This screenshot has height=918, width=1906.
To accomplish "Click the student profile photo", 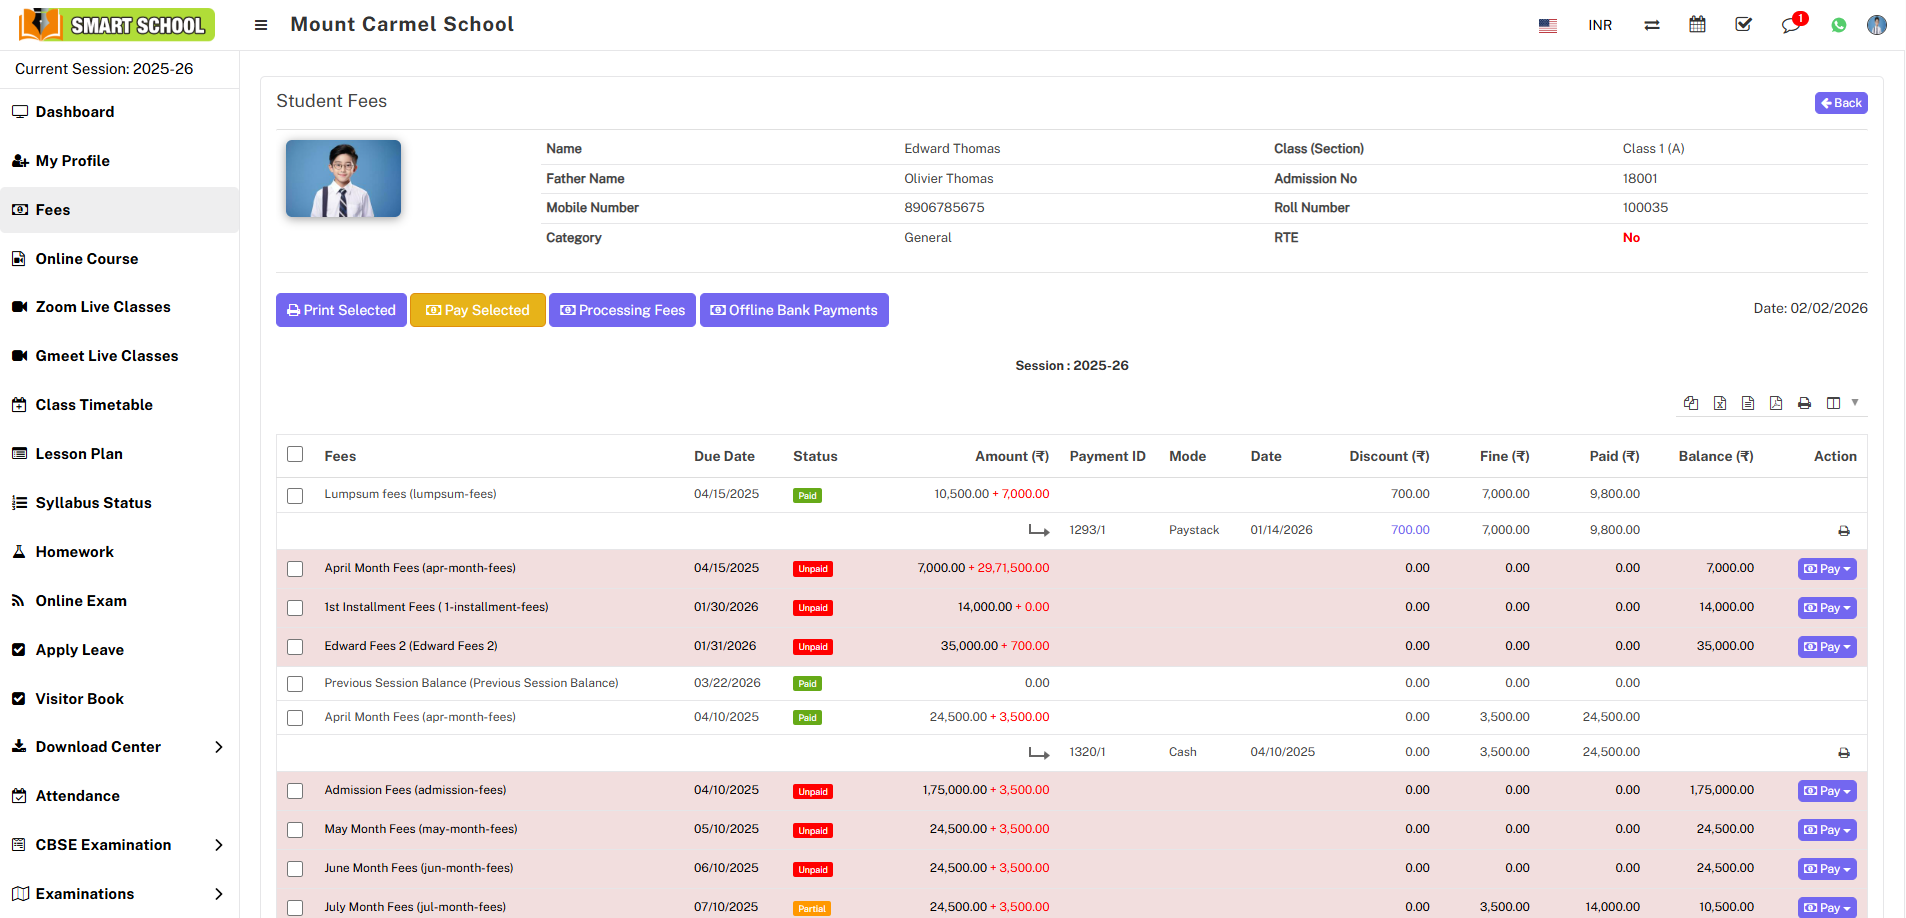I will (343, 179).
